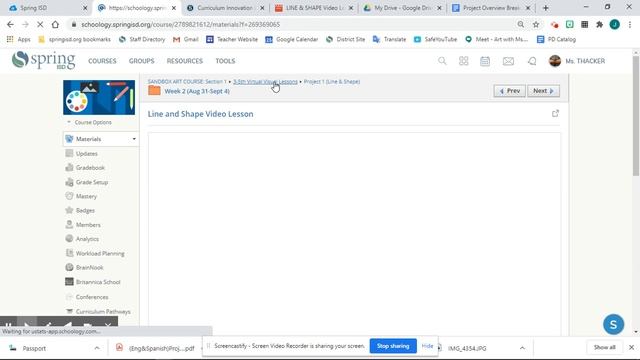Open lesson in new window icon
The image size is (640, 360).
coord(555,113)
